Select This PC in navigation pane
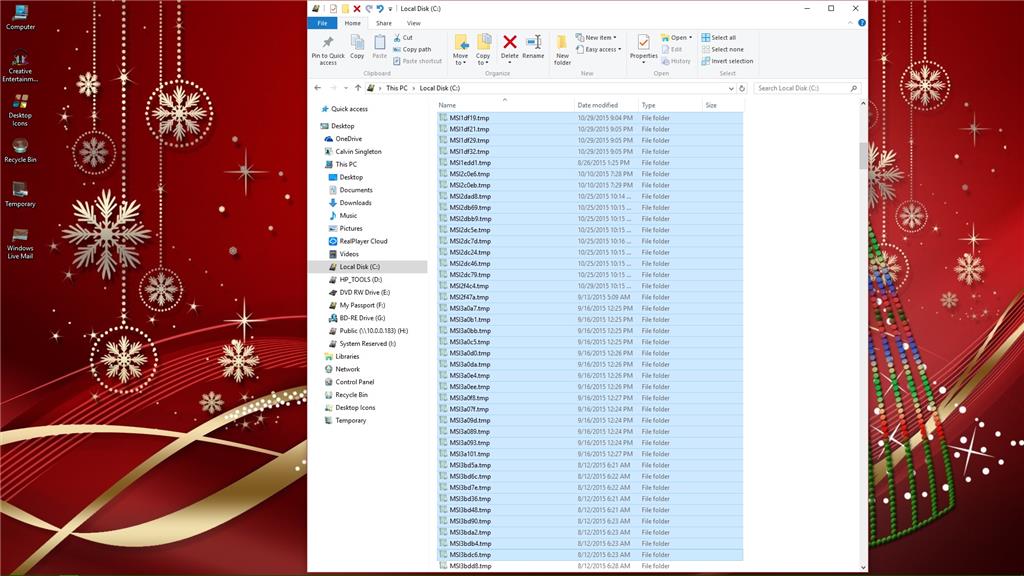 pos(346,165)
